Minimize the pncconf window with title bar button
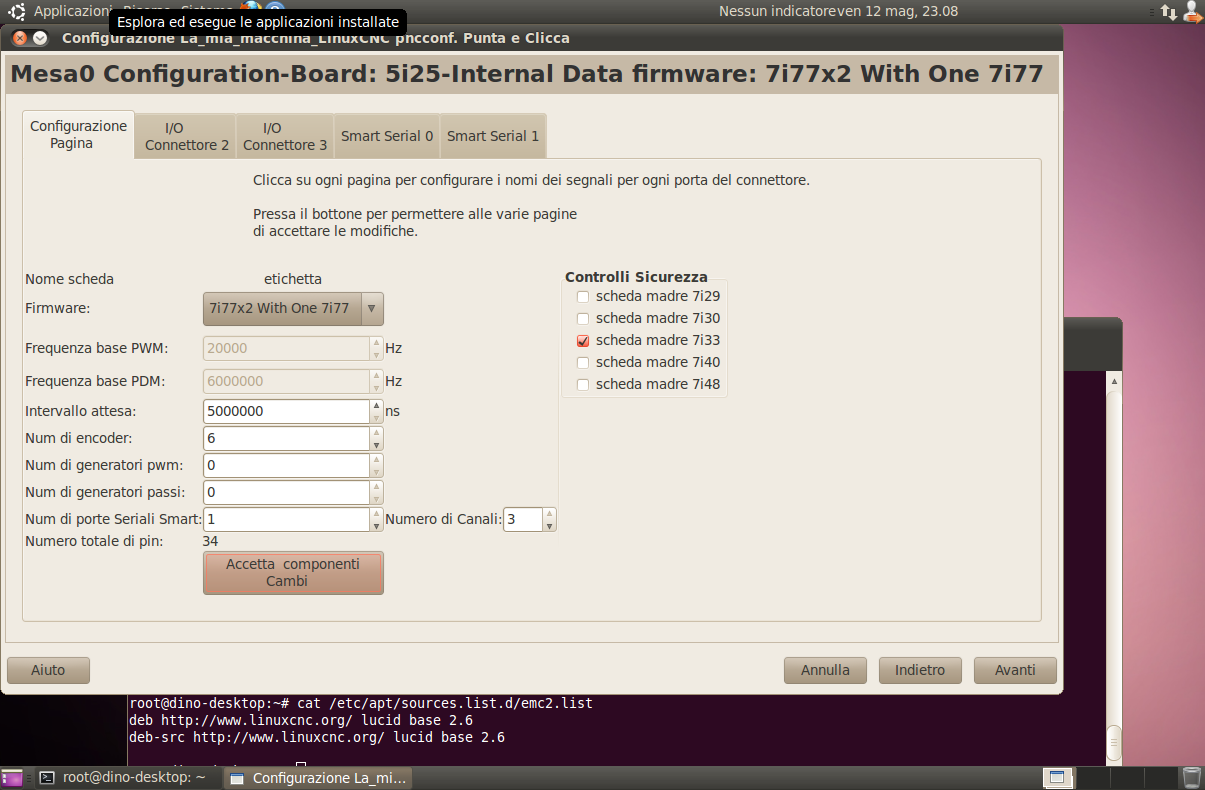The height and width of the screenshot is (790, 1205). point(40,38)
